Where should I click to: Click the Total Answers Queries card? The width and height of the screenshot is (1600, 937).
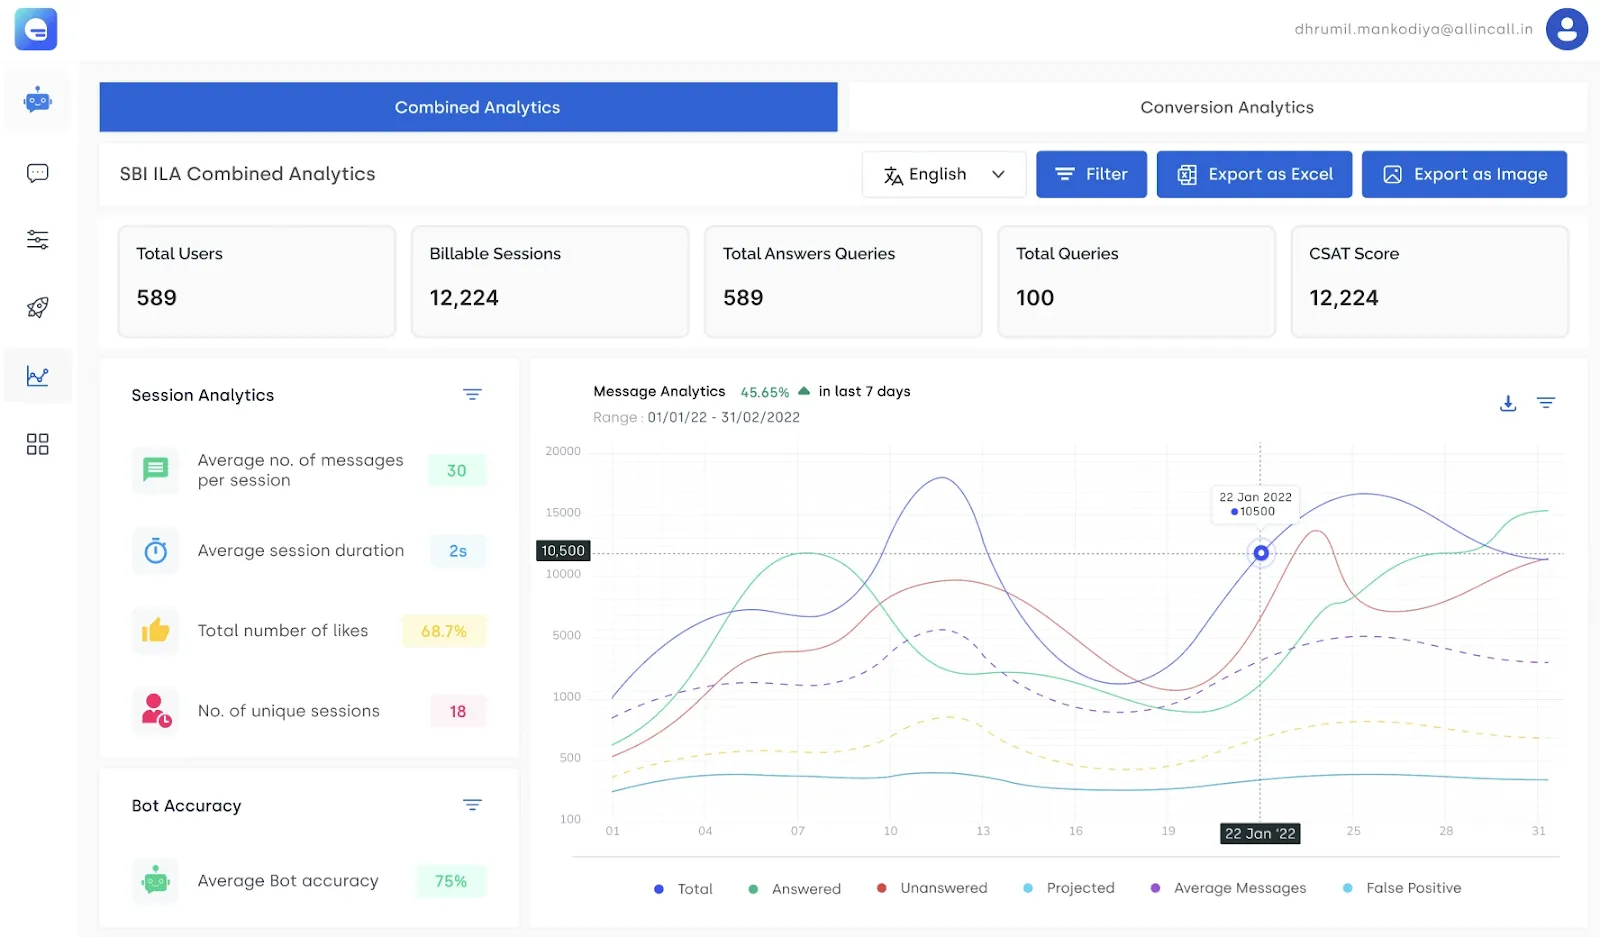tap(843, 281)
